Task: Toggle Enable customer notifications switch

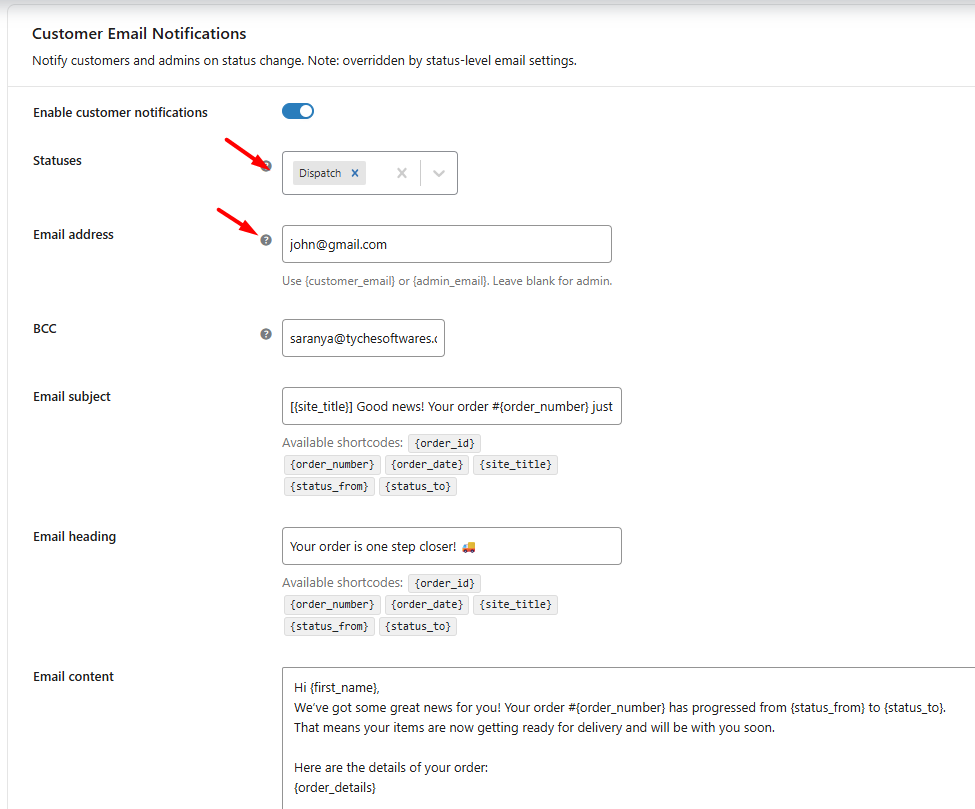Action: 298,111
